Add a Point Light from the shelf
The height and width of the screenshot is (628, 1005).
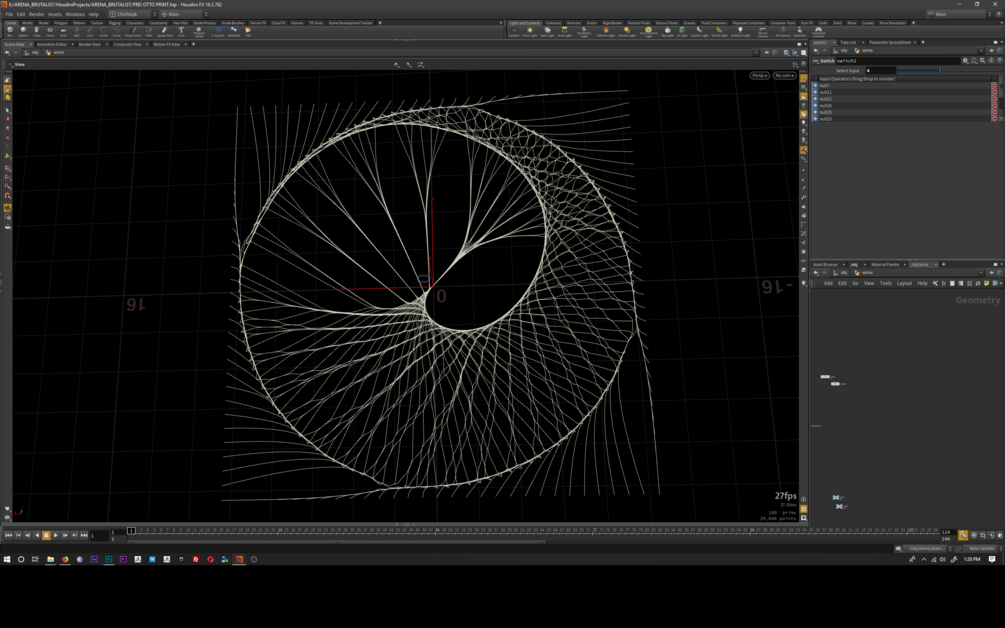[531, 31]
